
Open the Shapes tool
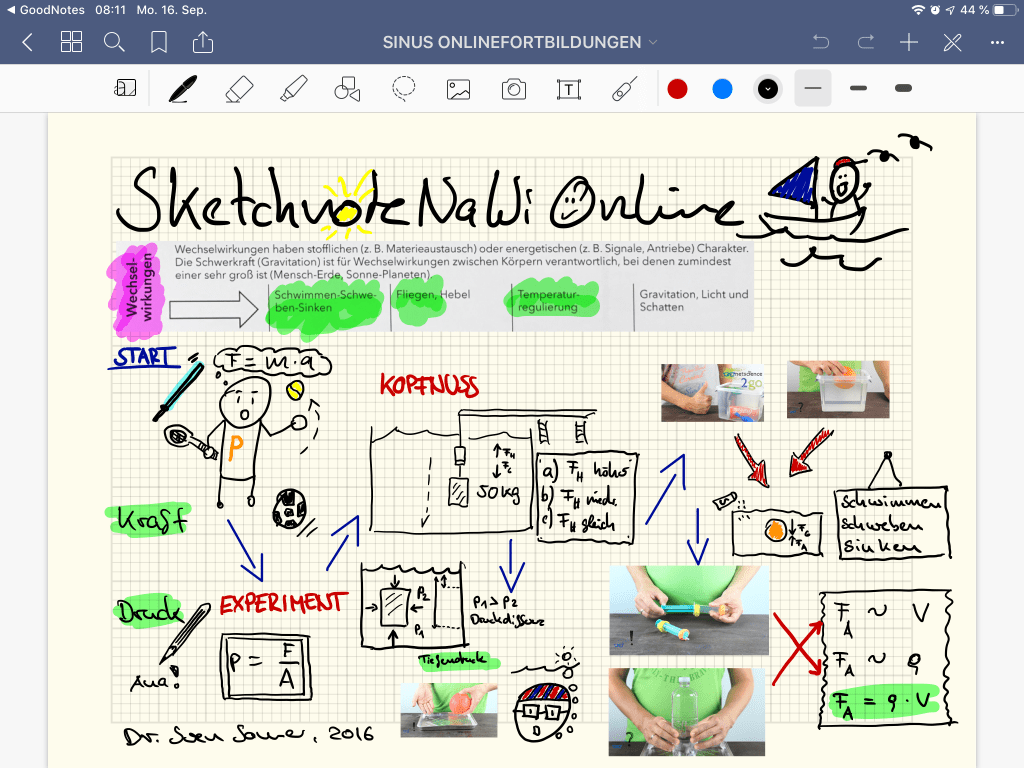347,89
